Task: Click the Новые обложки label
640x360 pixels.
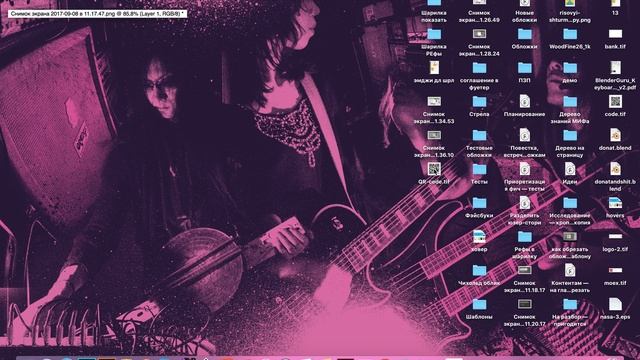Action: click(524, 16)
